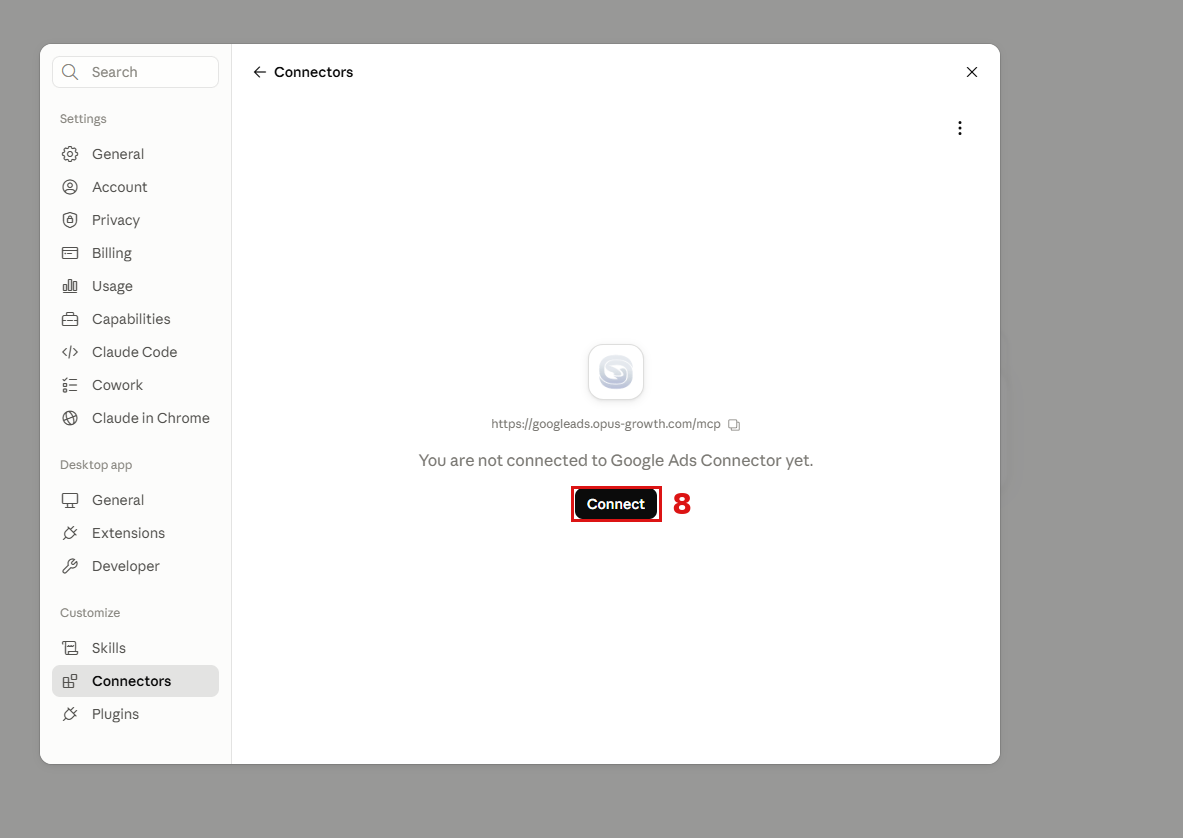Open the Privacy shield item
Viewport: 1183px width, 838px height.
pyautogui.click(x=136, y=220)
